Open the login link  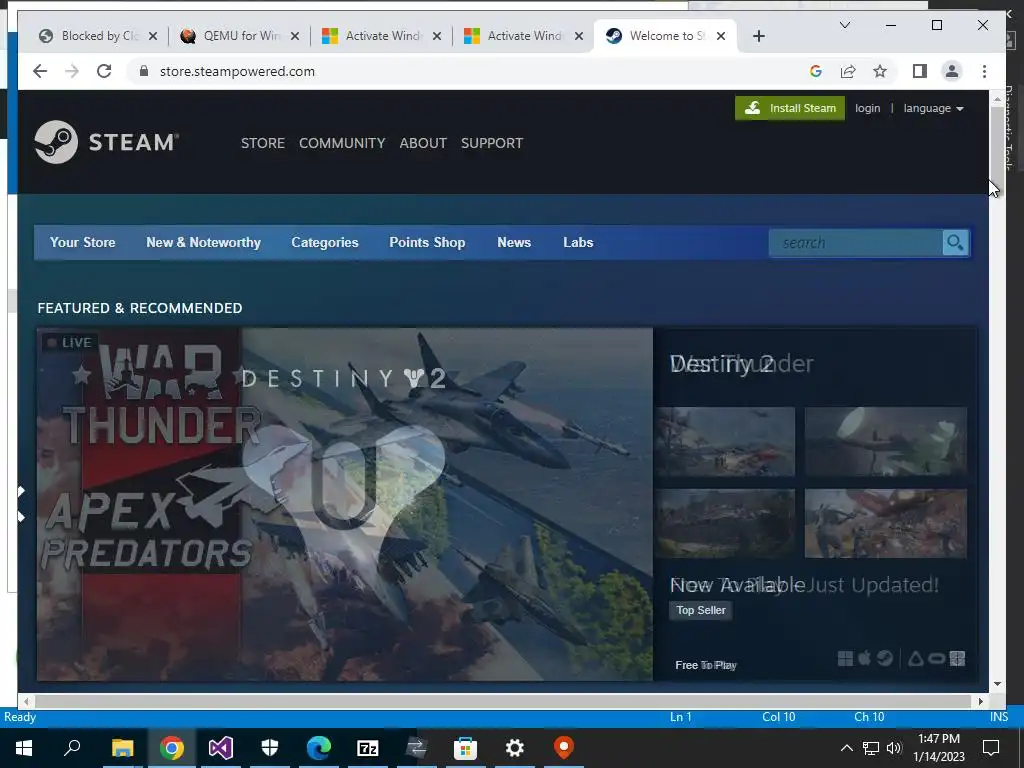click(x=867, y=108)
